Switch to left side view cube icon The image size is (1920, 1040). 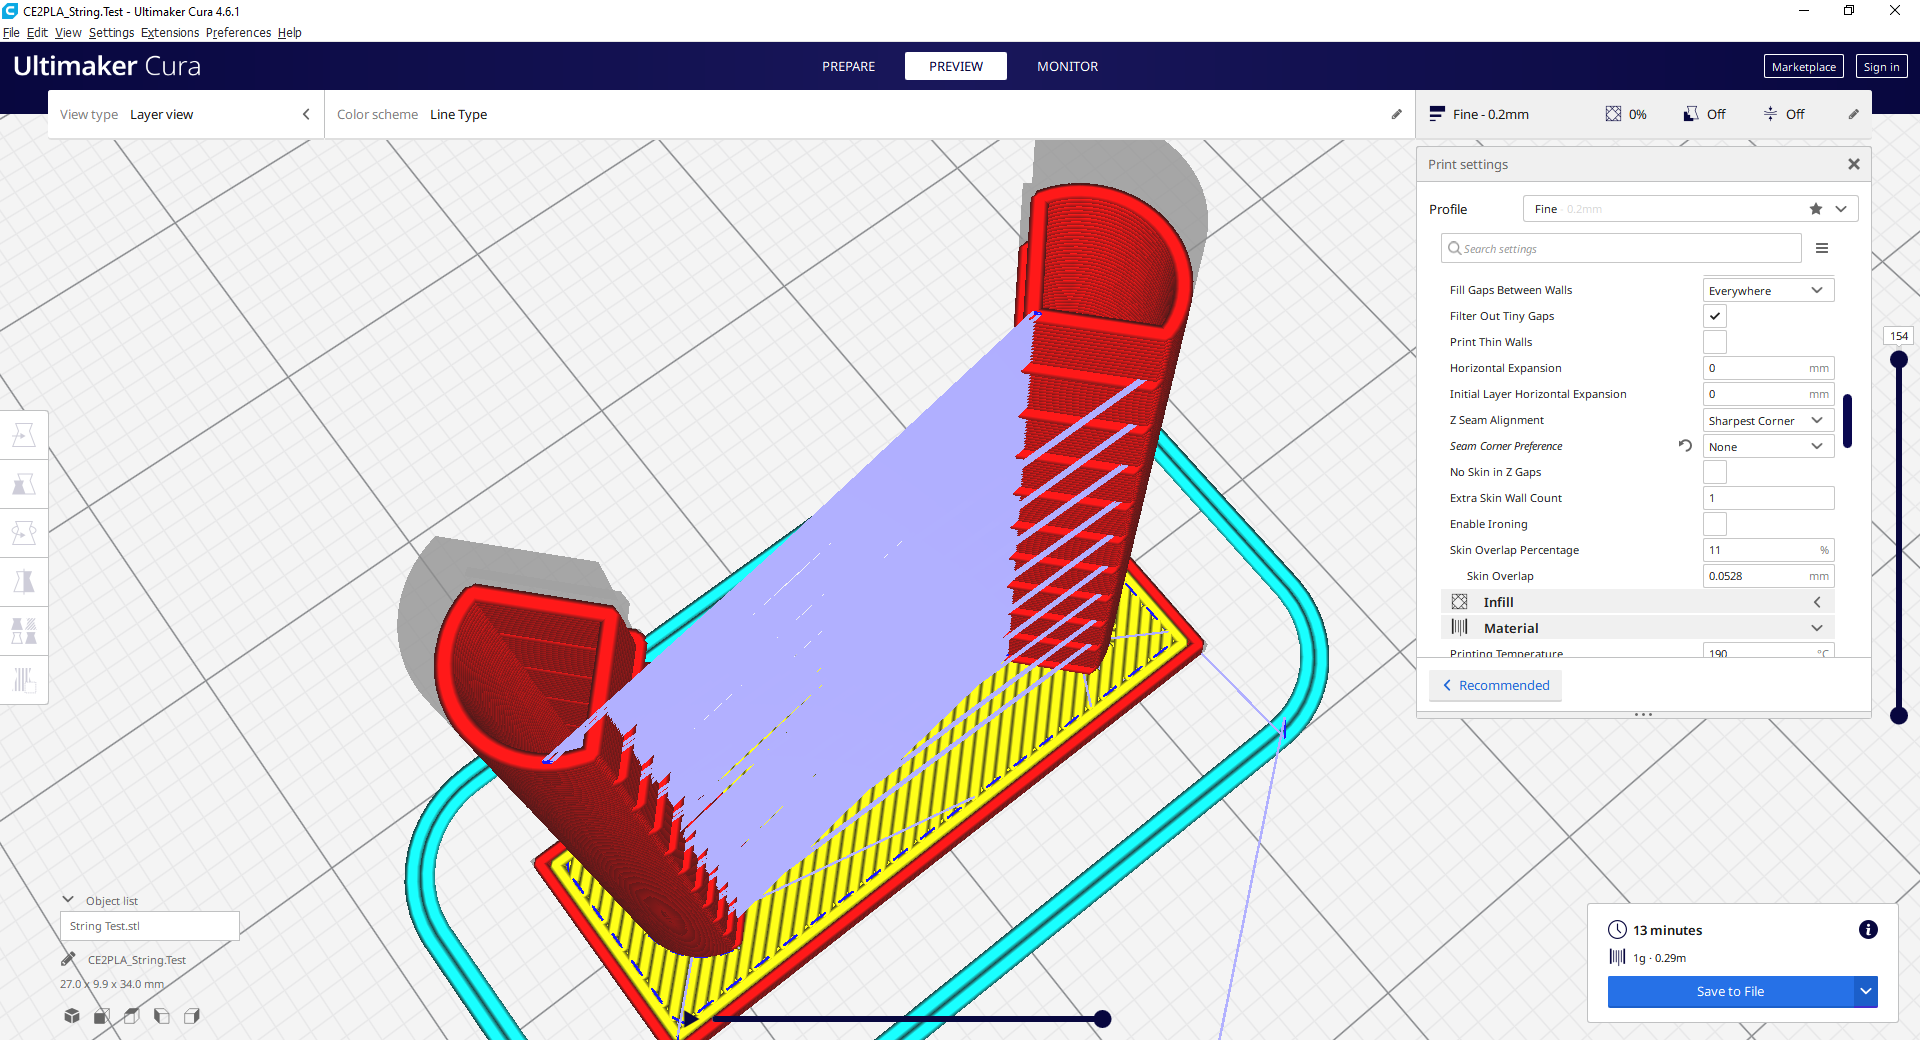pyautogui.click(x=161, y=1016)
